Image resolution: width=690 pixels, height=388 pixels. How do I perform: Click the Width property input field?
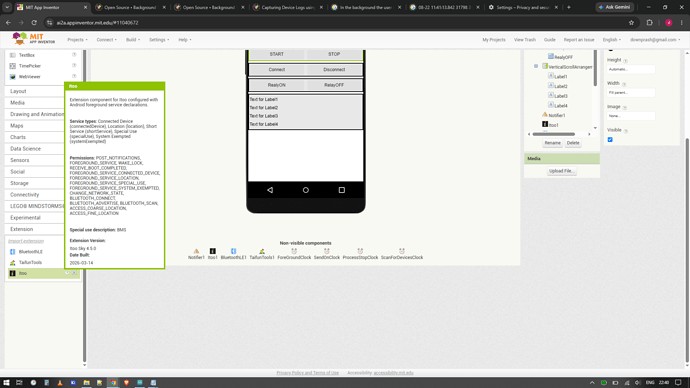pyautogui.click(x=631, y=92)
